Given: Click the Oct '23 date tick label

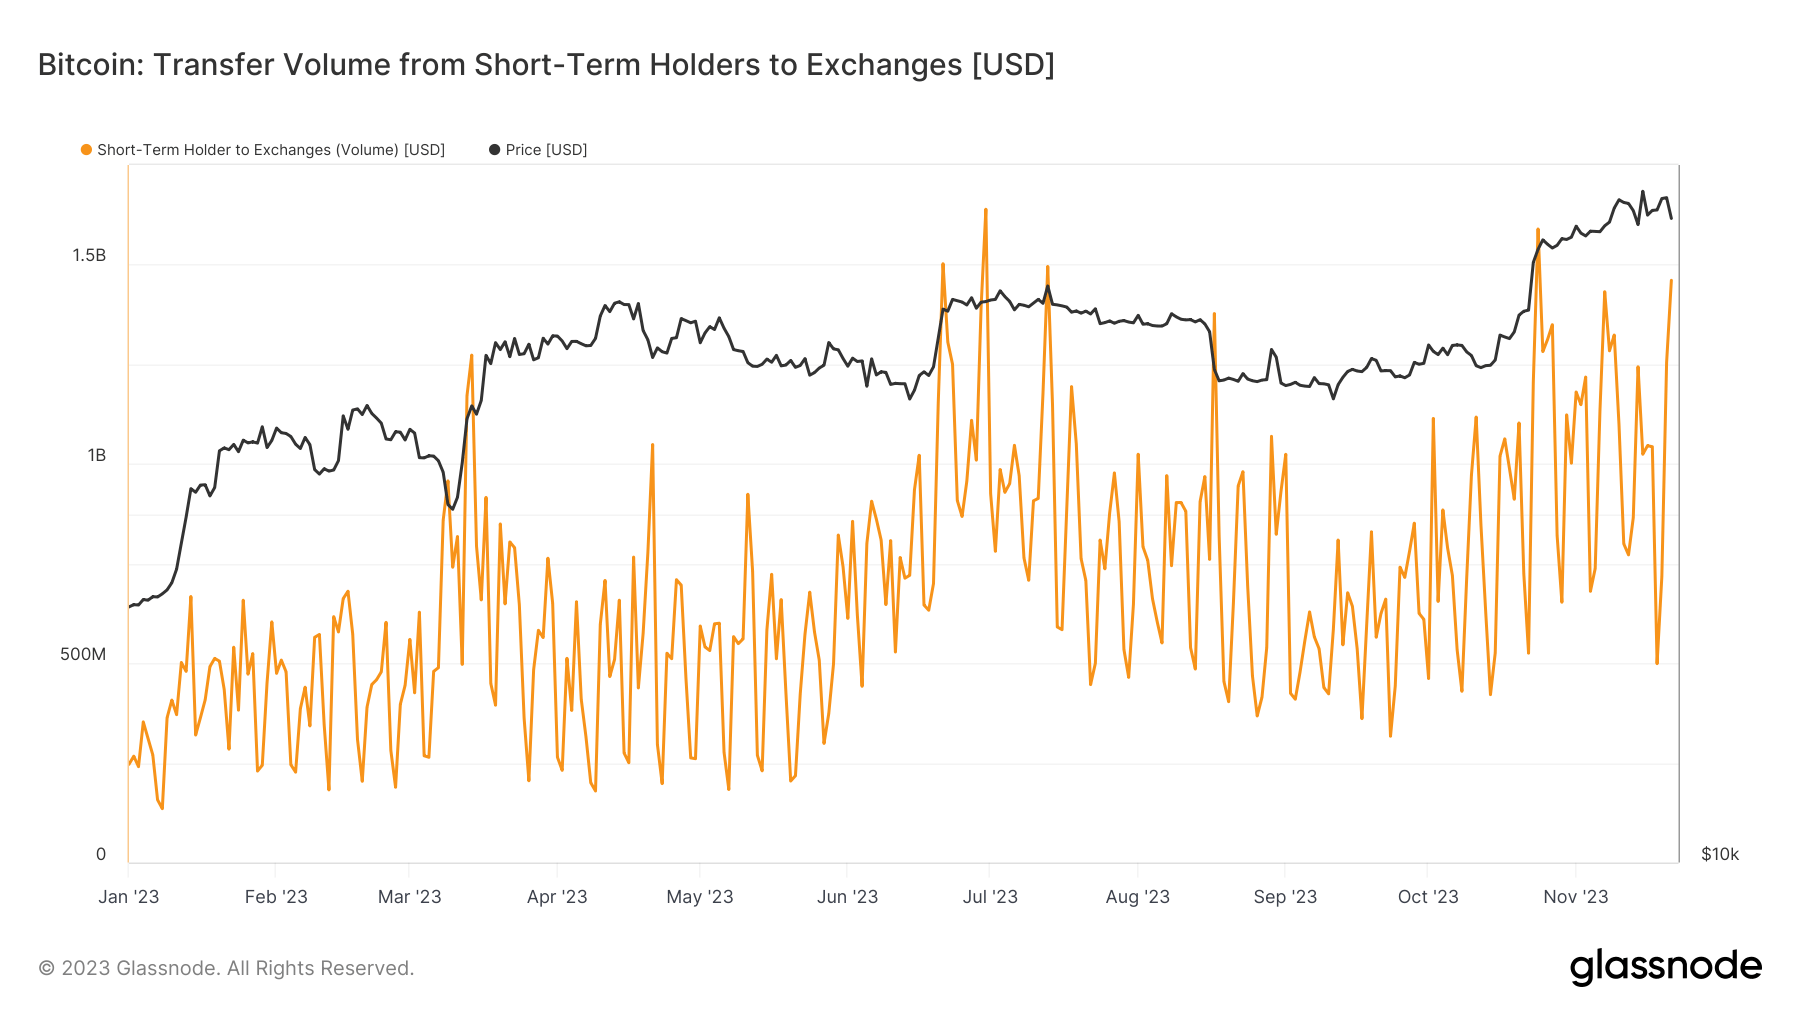Looking at the screenshot, I should (x=1428, y=897).
